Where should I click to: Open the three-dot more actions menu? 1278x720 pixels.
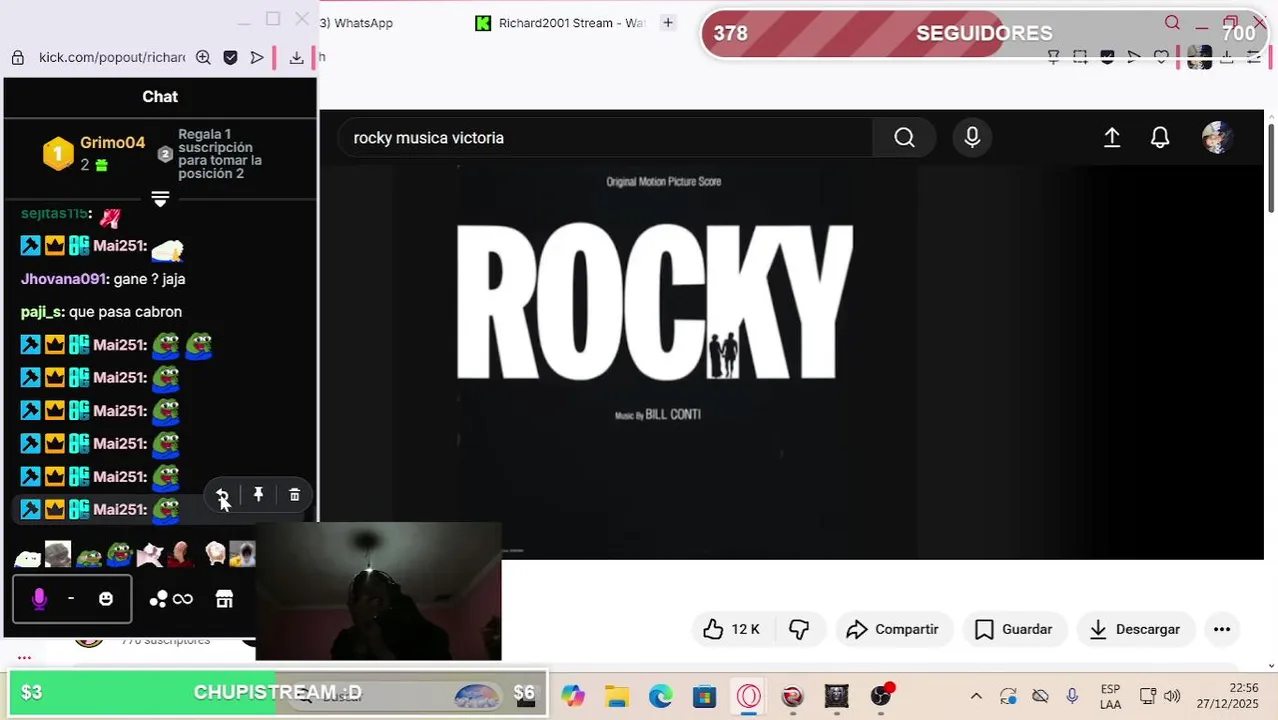[1222, 629]
